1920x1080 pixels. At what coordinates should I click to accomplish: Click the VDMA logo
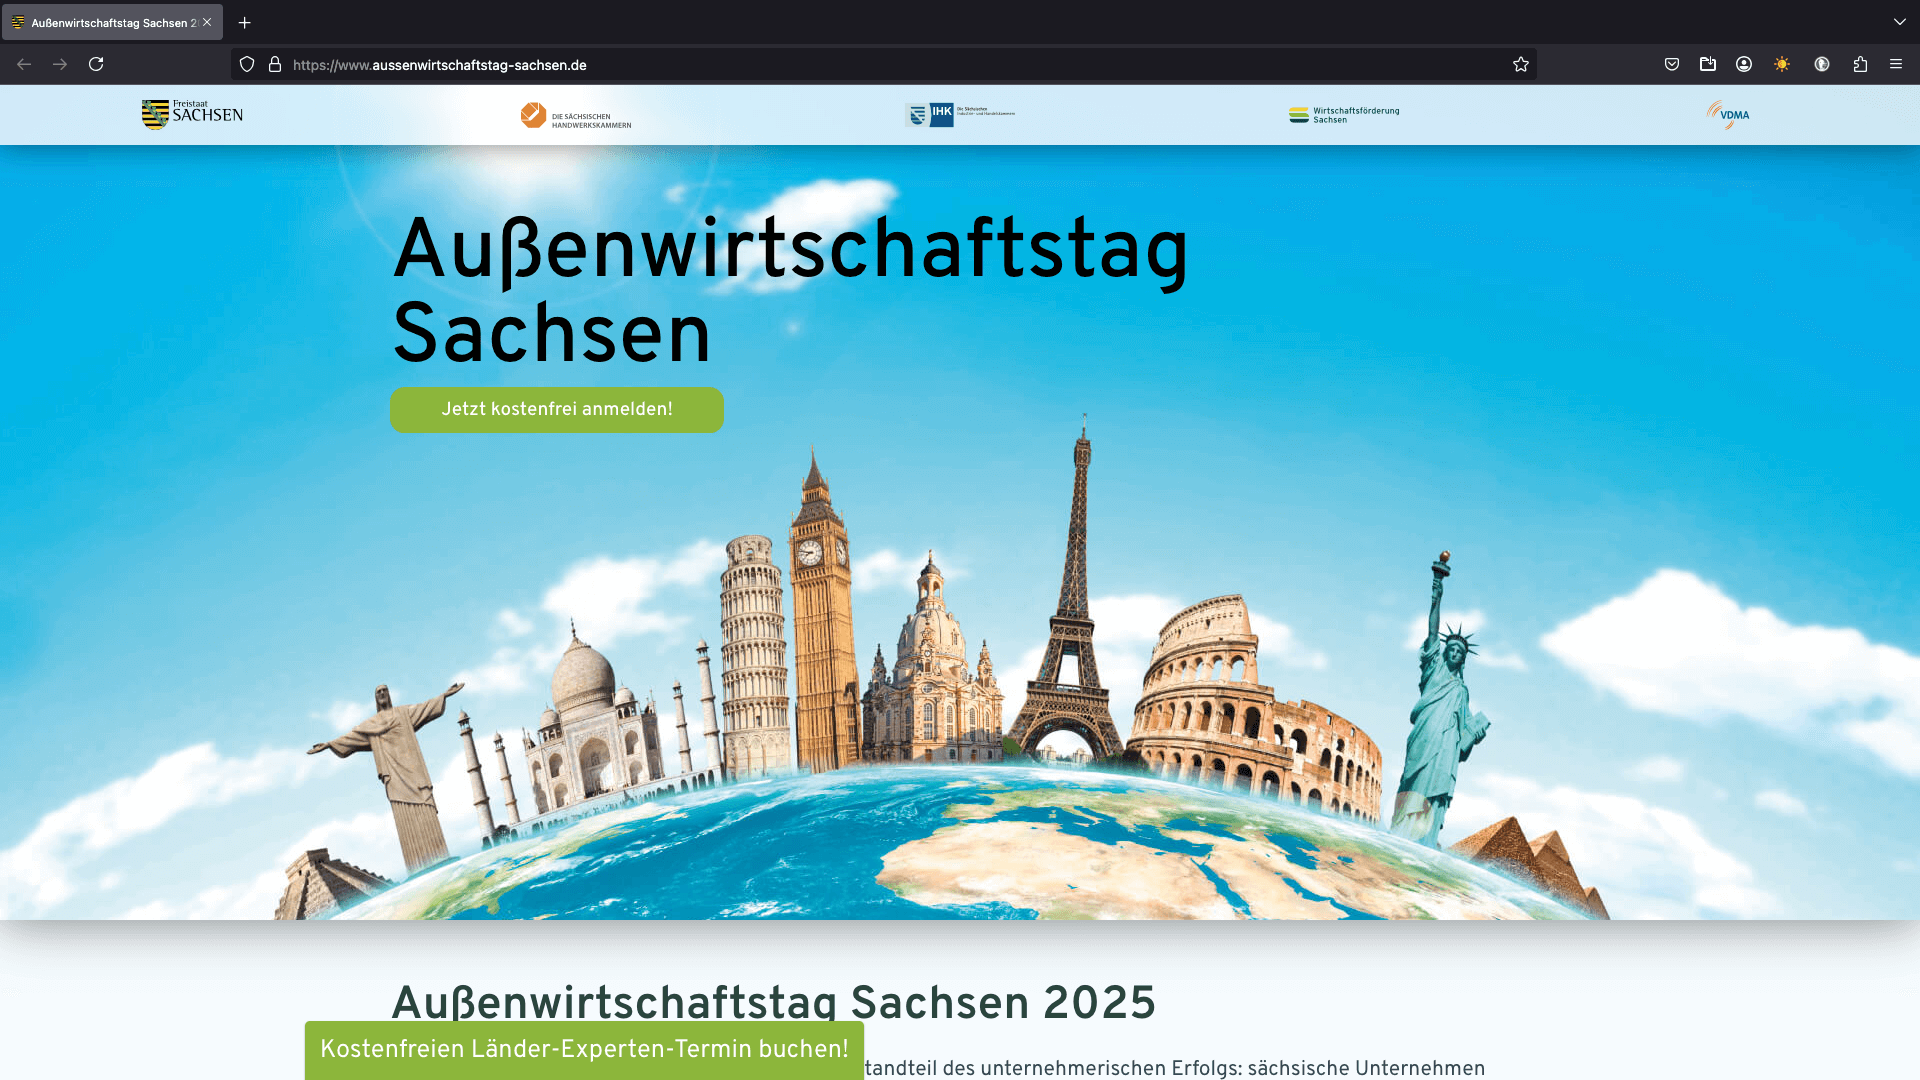(1728, 115)
